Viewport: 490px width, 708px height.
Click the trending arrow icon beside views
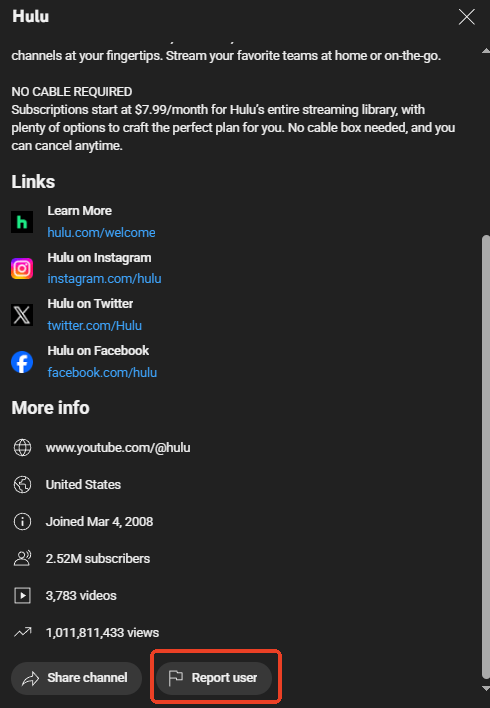point(23,633)
